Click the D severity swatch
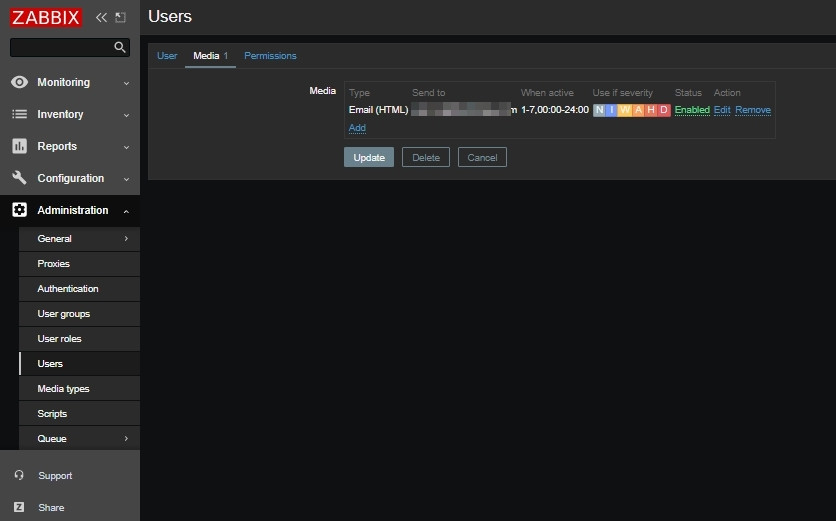This screenshot has width=836, height=521. pos(664,110)
